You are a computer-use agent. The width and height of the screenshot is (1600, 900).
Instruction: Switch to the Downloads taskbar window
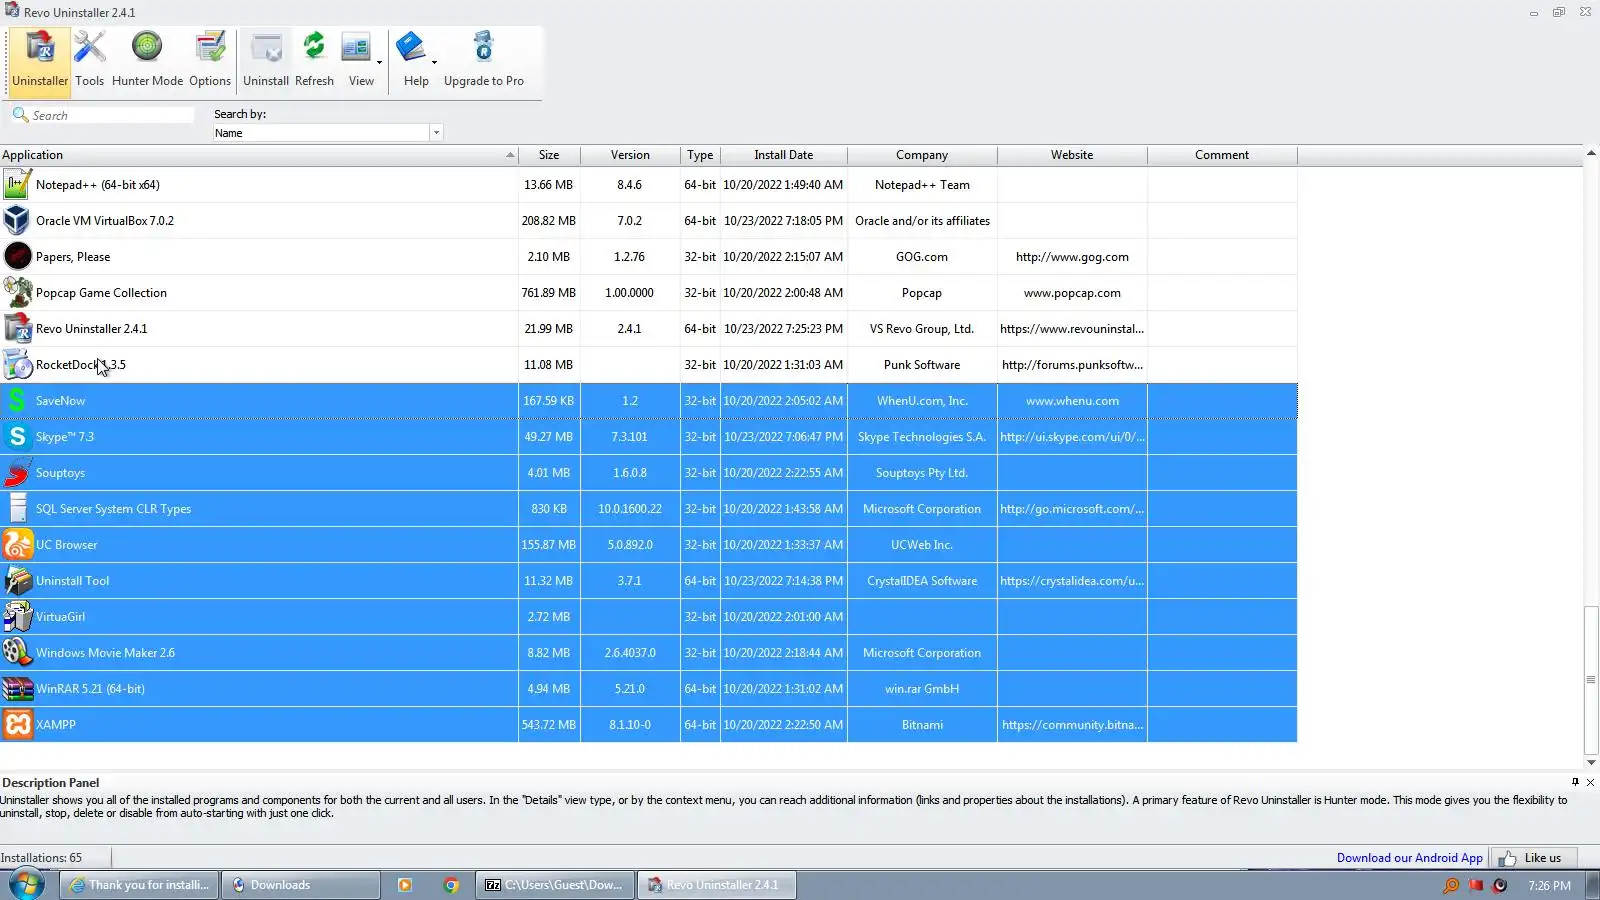301,885
